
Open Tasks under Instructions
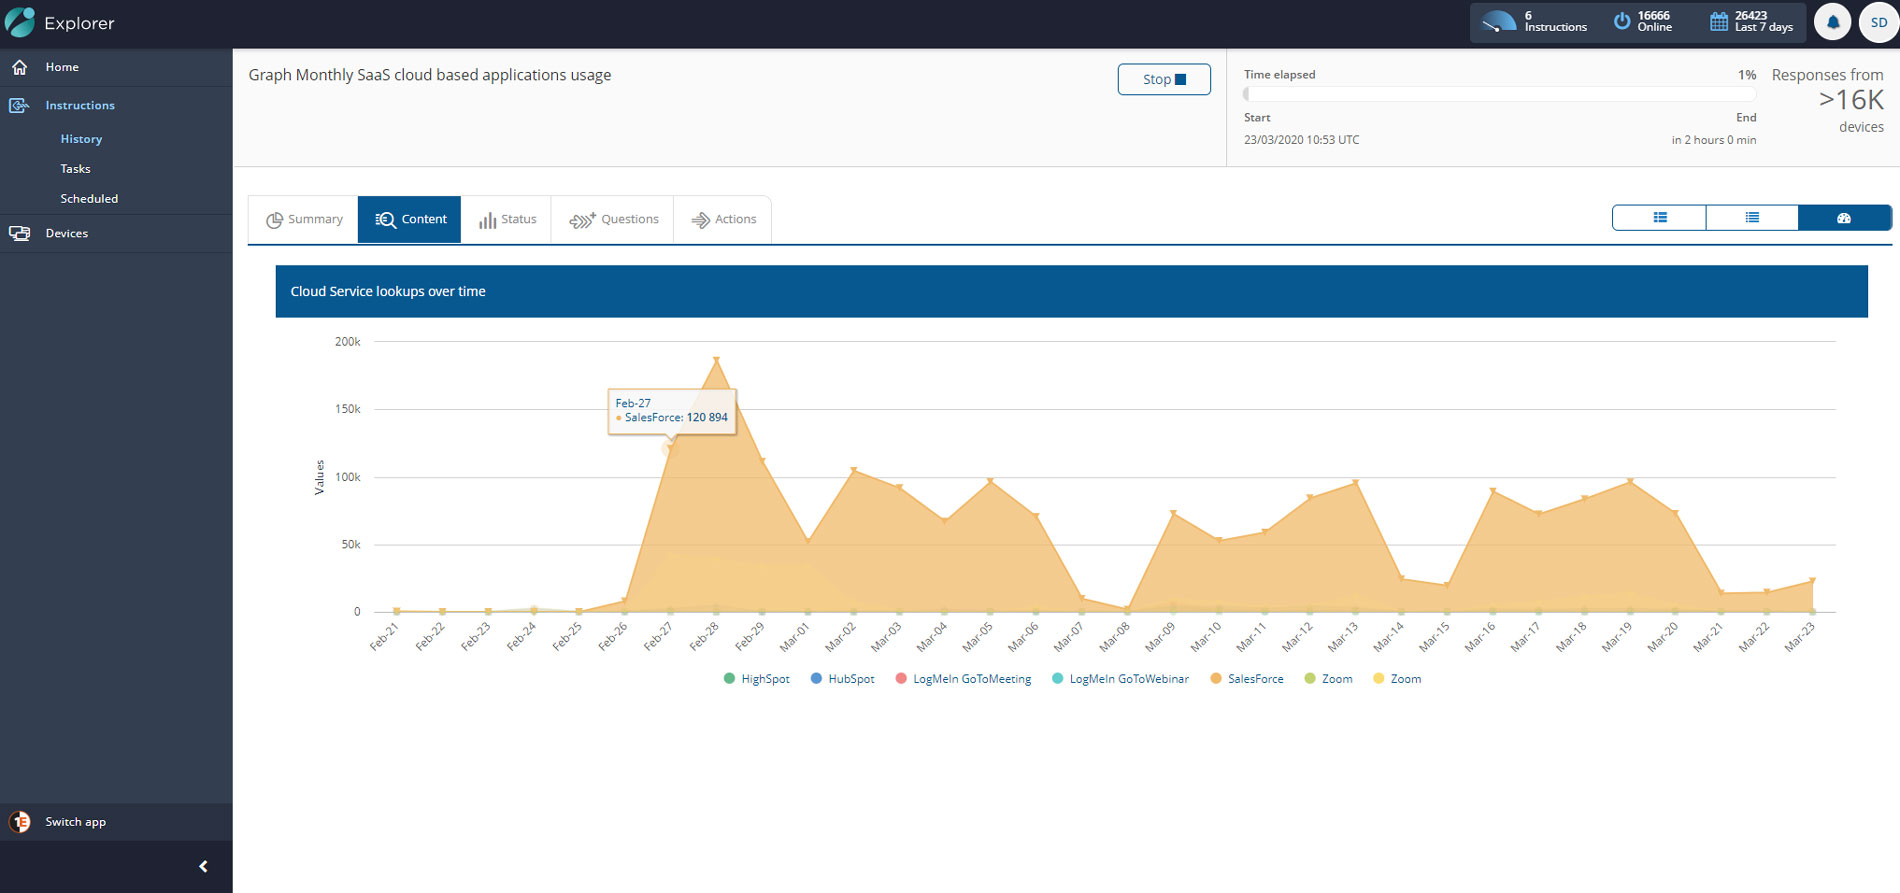click(x=75, y=169)
